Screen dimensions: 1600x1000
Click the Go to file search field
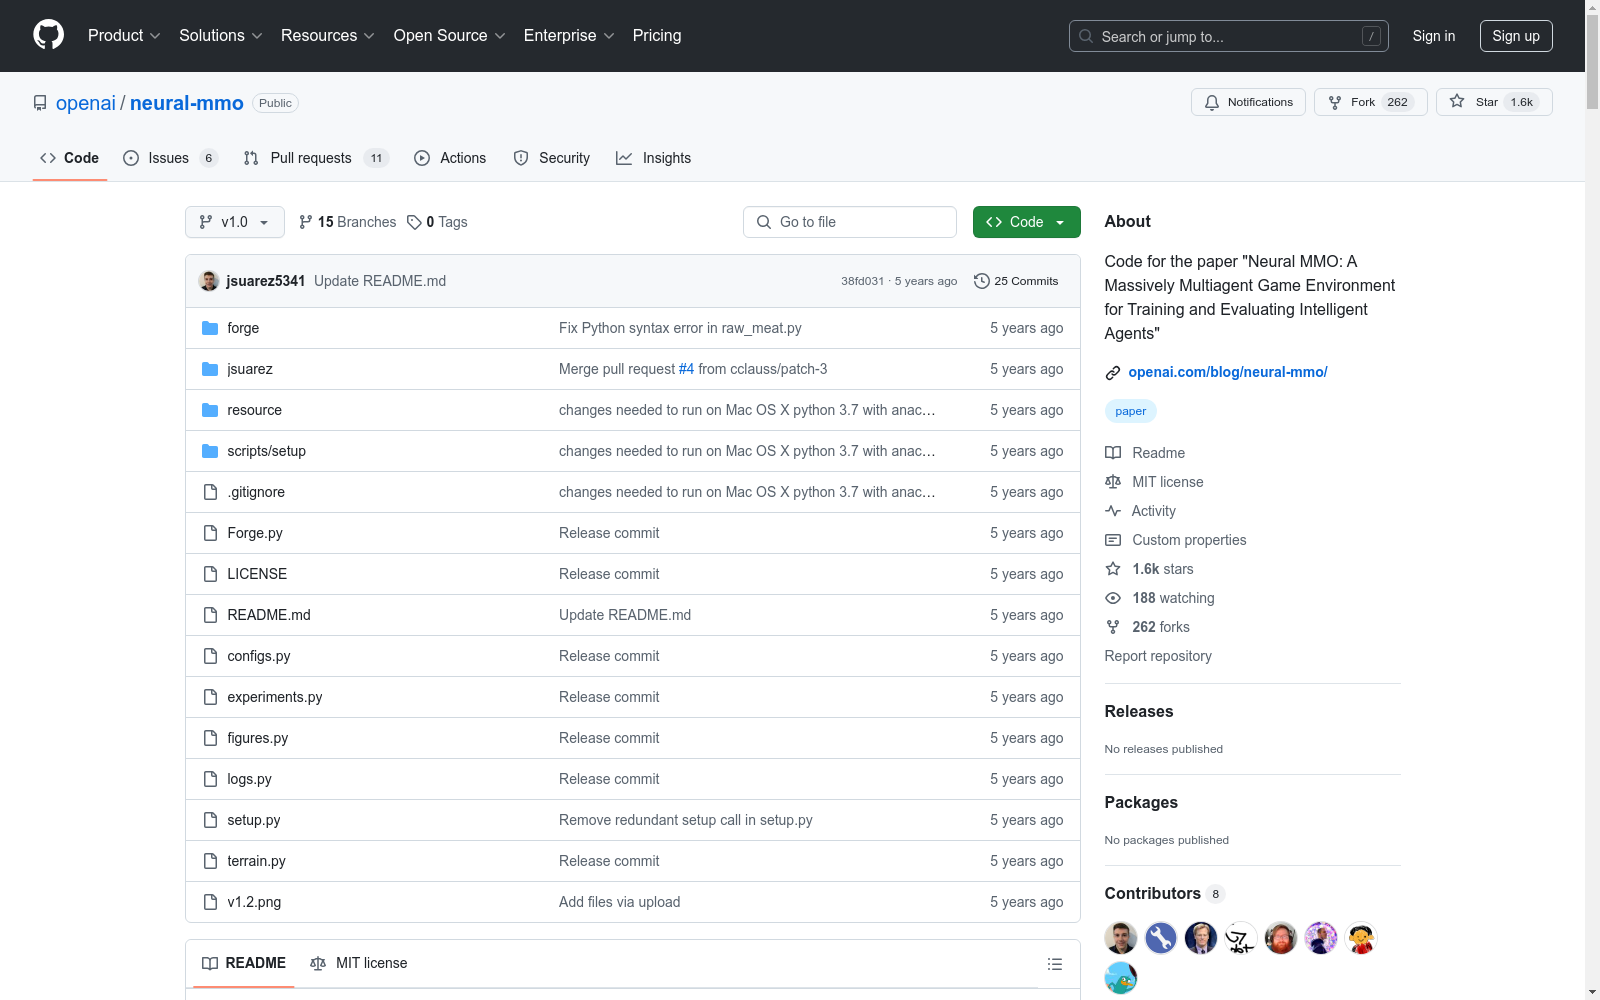coord(850,222)
